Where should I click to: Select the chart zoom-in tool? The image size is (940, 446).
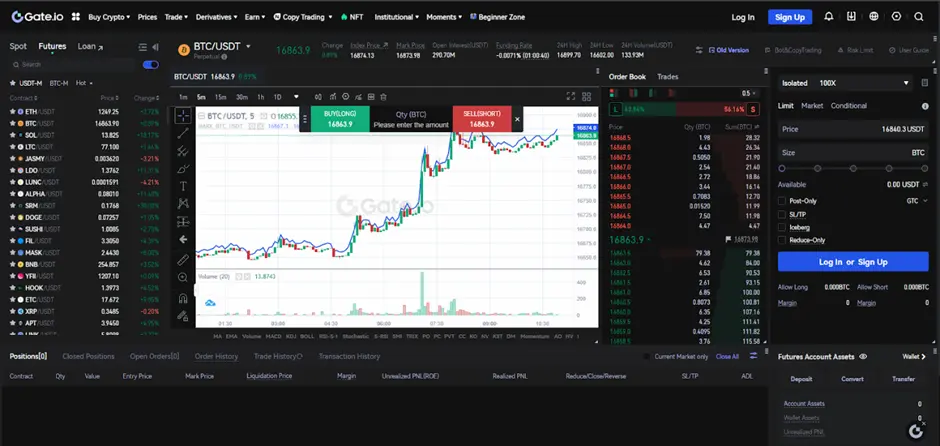click(x=183, y=277)
